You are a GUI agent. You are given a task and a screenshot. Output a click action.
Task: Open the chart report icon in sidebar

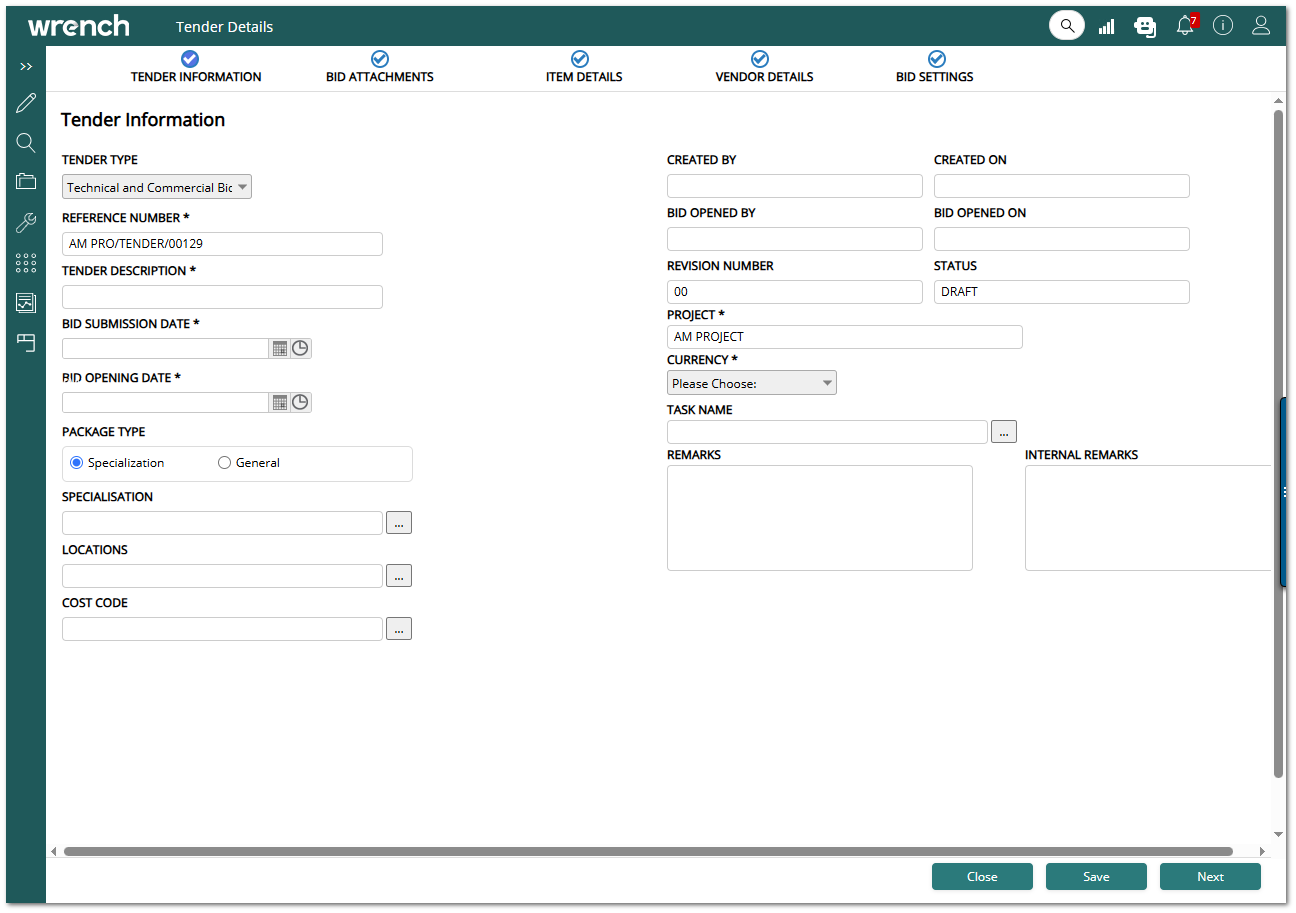(26, 303)
